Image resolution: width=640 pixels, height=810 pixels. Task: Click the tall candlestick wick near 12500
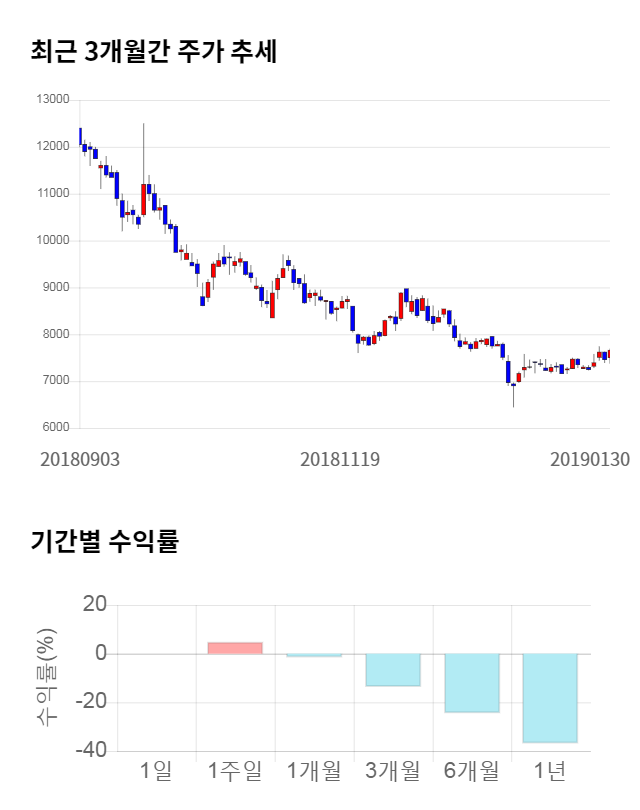pyautogui.click(x=143, y=150)
